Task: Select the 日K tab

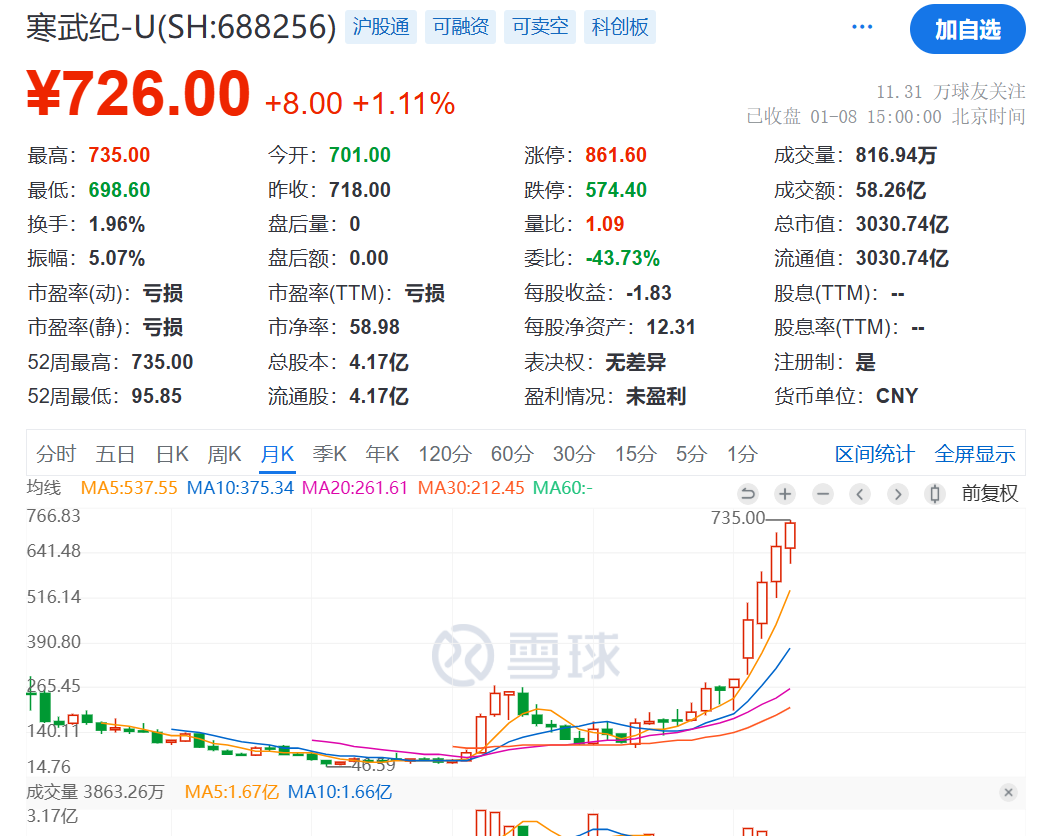Action: click(x=172, y=454)
